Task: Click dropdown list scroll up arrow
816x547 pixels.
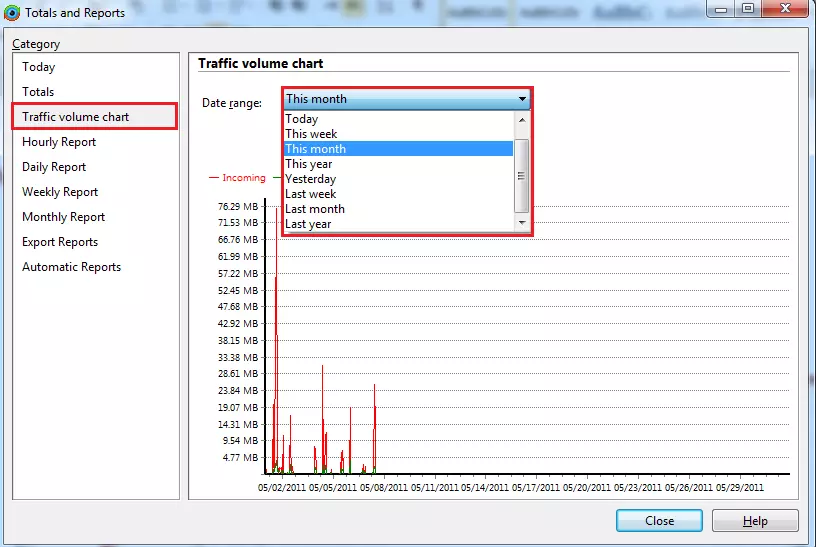Action: pyautogui.click(x=522, y=120)
